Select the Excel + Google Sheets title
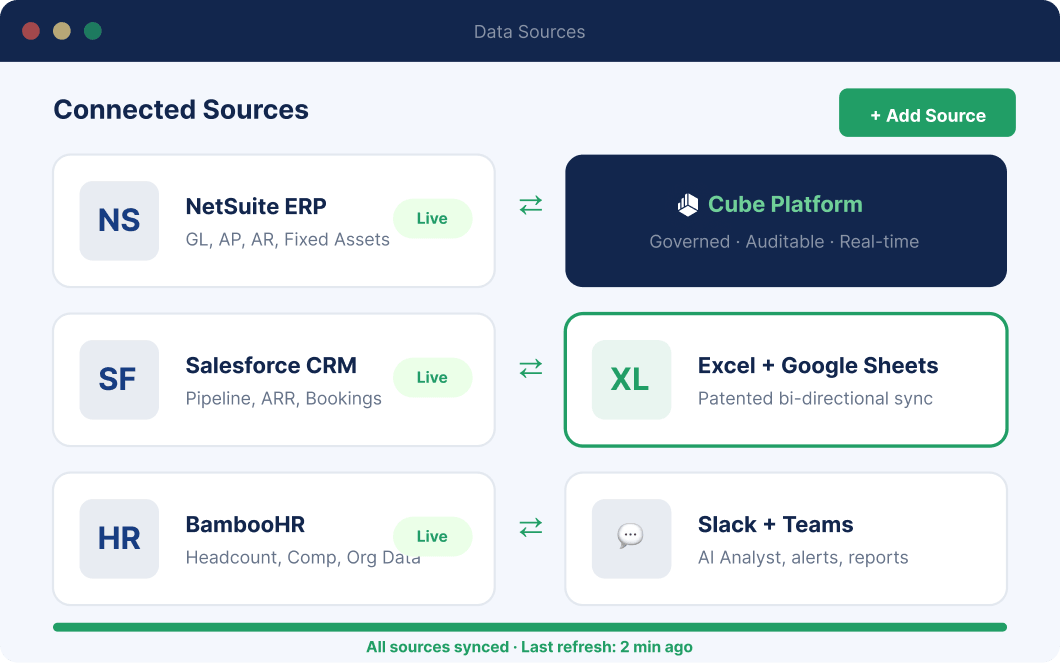The width and height of the screenshot is (1060, 663). [818, 366]
